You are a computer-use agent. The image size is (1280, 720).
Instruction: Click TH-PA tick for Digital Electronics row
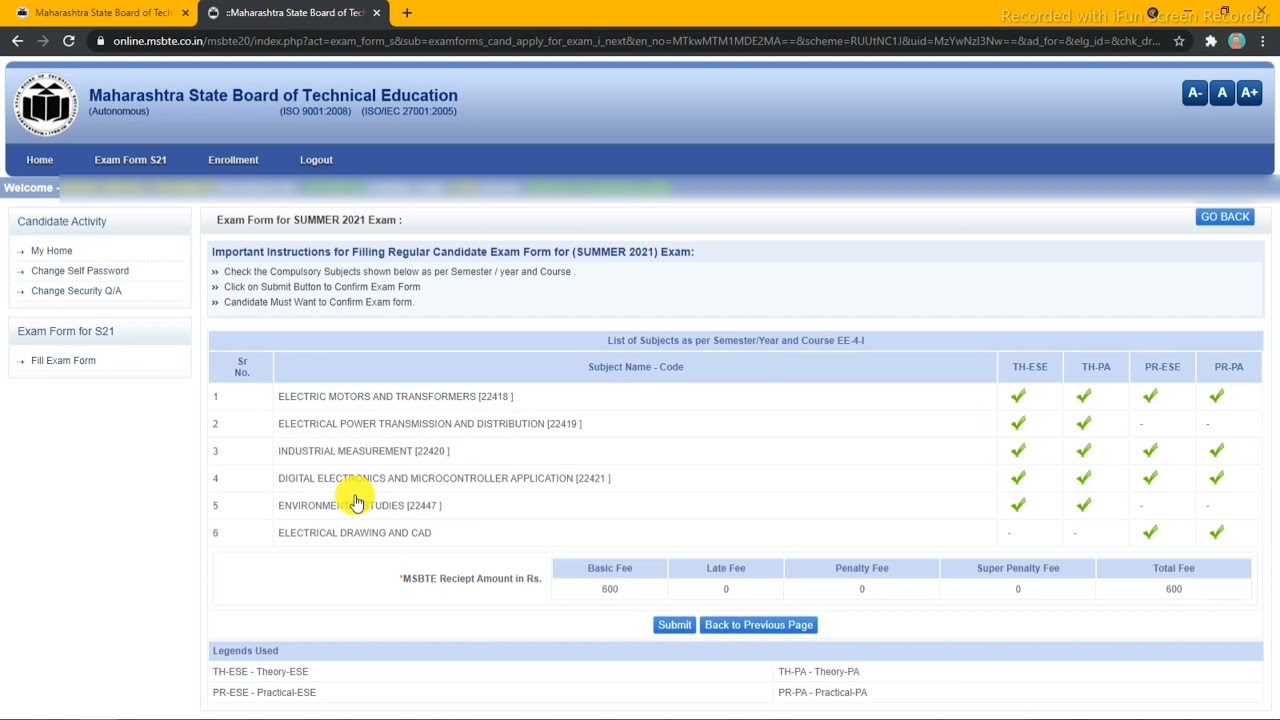pyautogui.click(x=1084, y=478)
